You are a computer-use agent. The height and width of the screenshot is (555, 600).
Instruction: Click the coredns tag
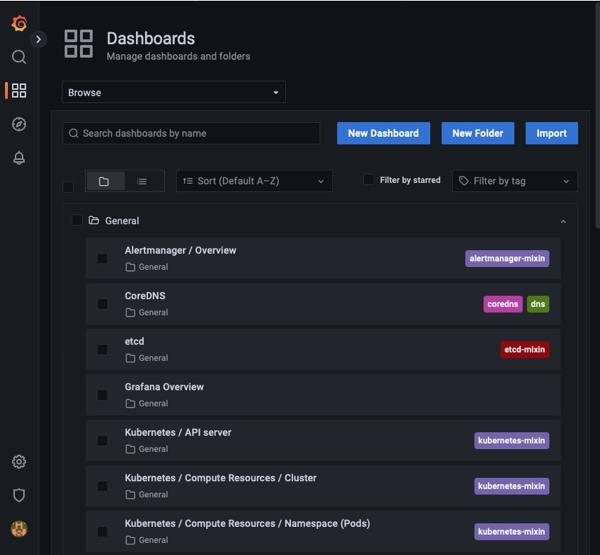503,304
